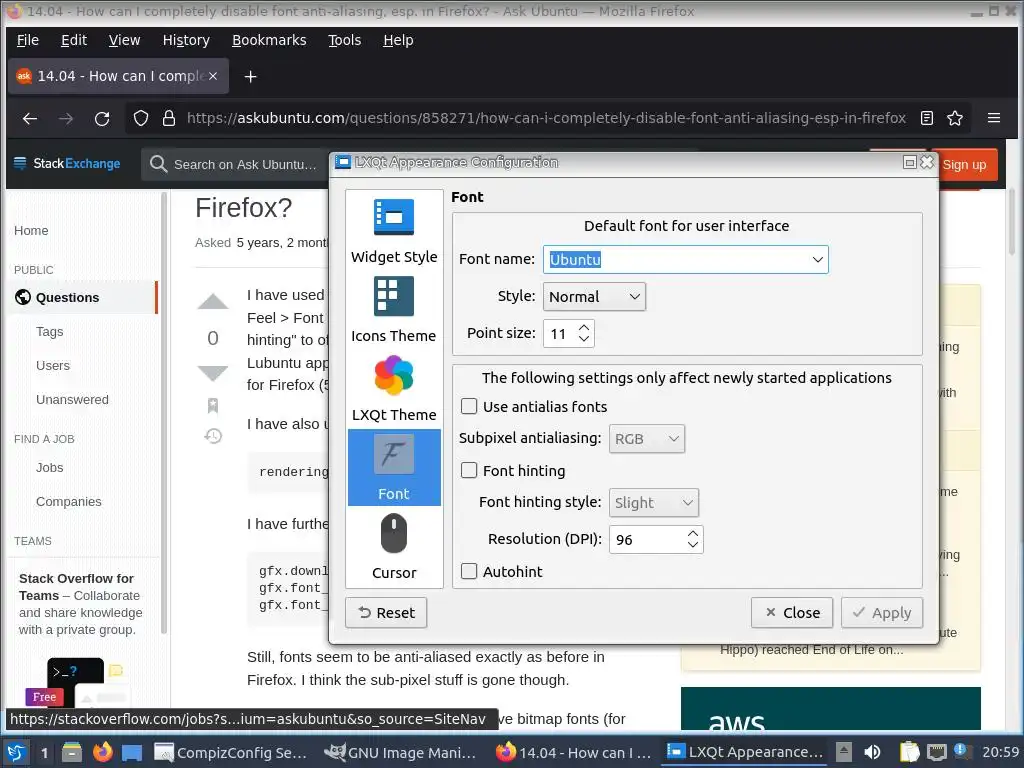Expand the system tray arrow
Screen dimensions: 1024x768
(844, 752)
